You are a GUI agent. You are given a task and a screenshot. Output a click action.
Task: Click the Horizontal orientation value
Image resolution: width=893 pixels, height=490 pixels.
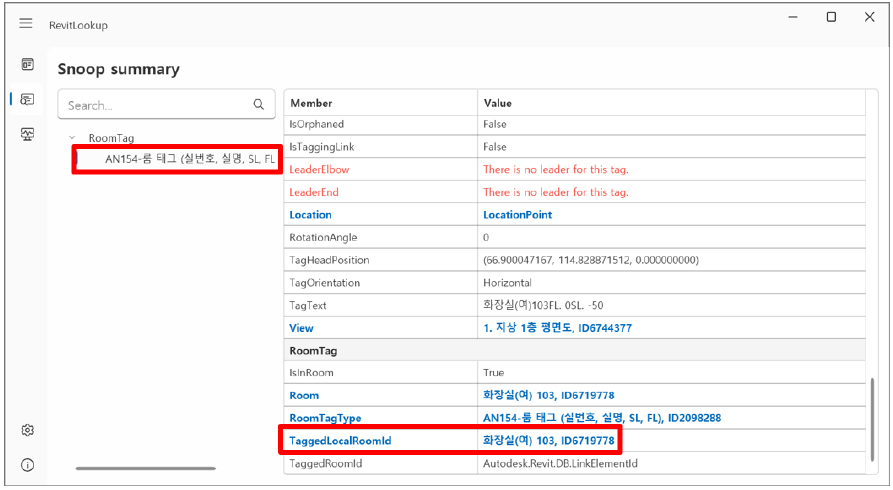(x=507, y=283)
